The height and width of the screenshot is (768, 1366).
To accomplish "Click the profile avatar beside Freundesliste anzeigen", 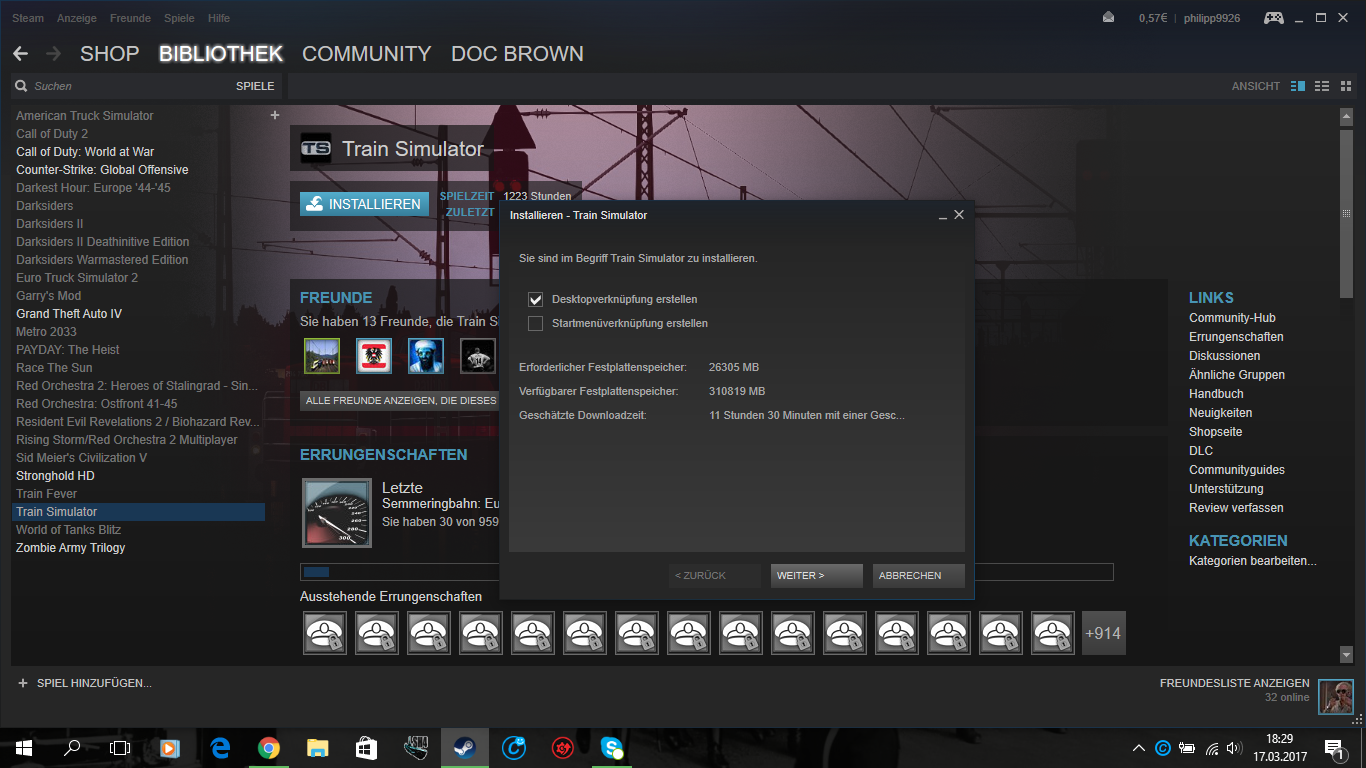I will [x=1336, y=697].
